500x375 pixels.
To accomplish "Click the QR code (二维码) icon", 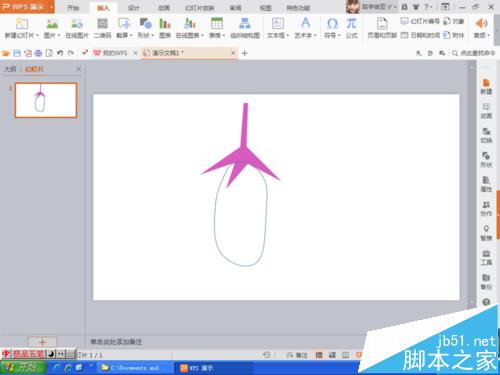I will (x=102, y=24).
